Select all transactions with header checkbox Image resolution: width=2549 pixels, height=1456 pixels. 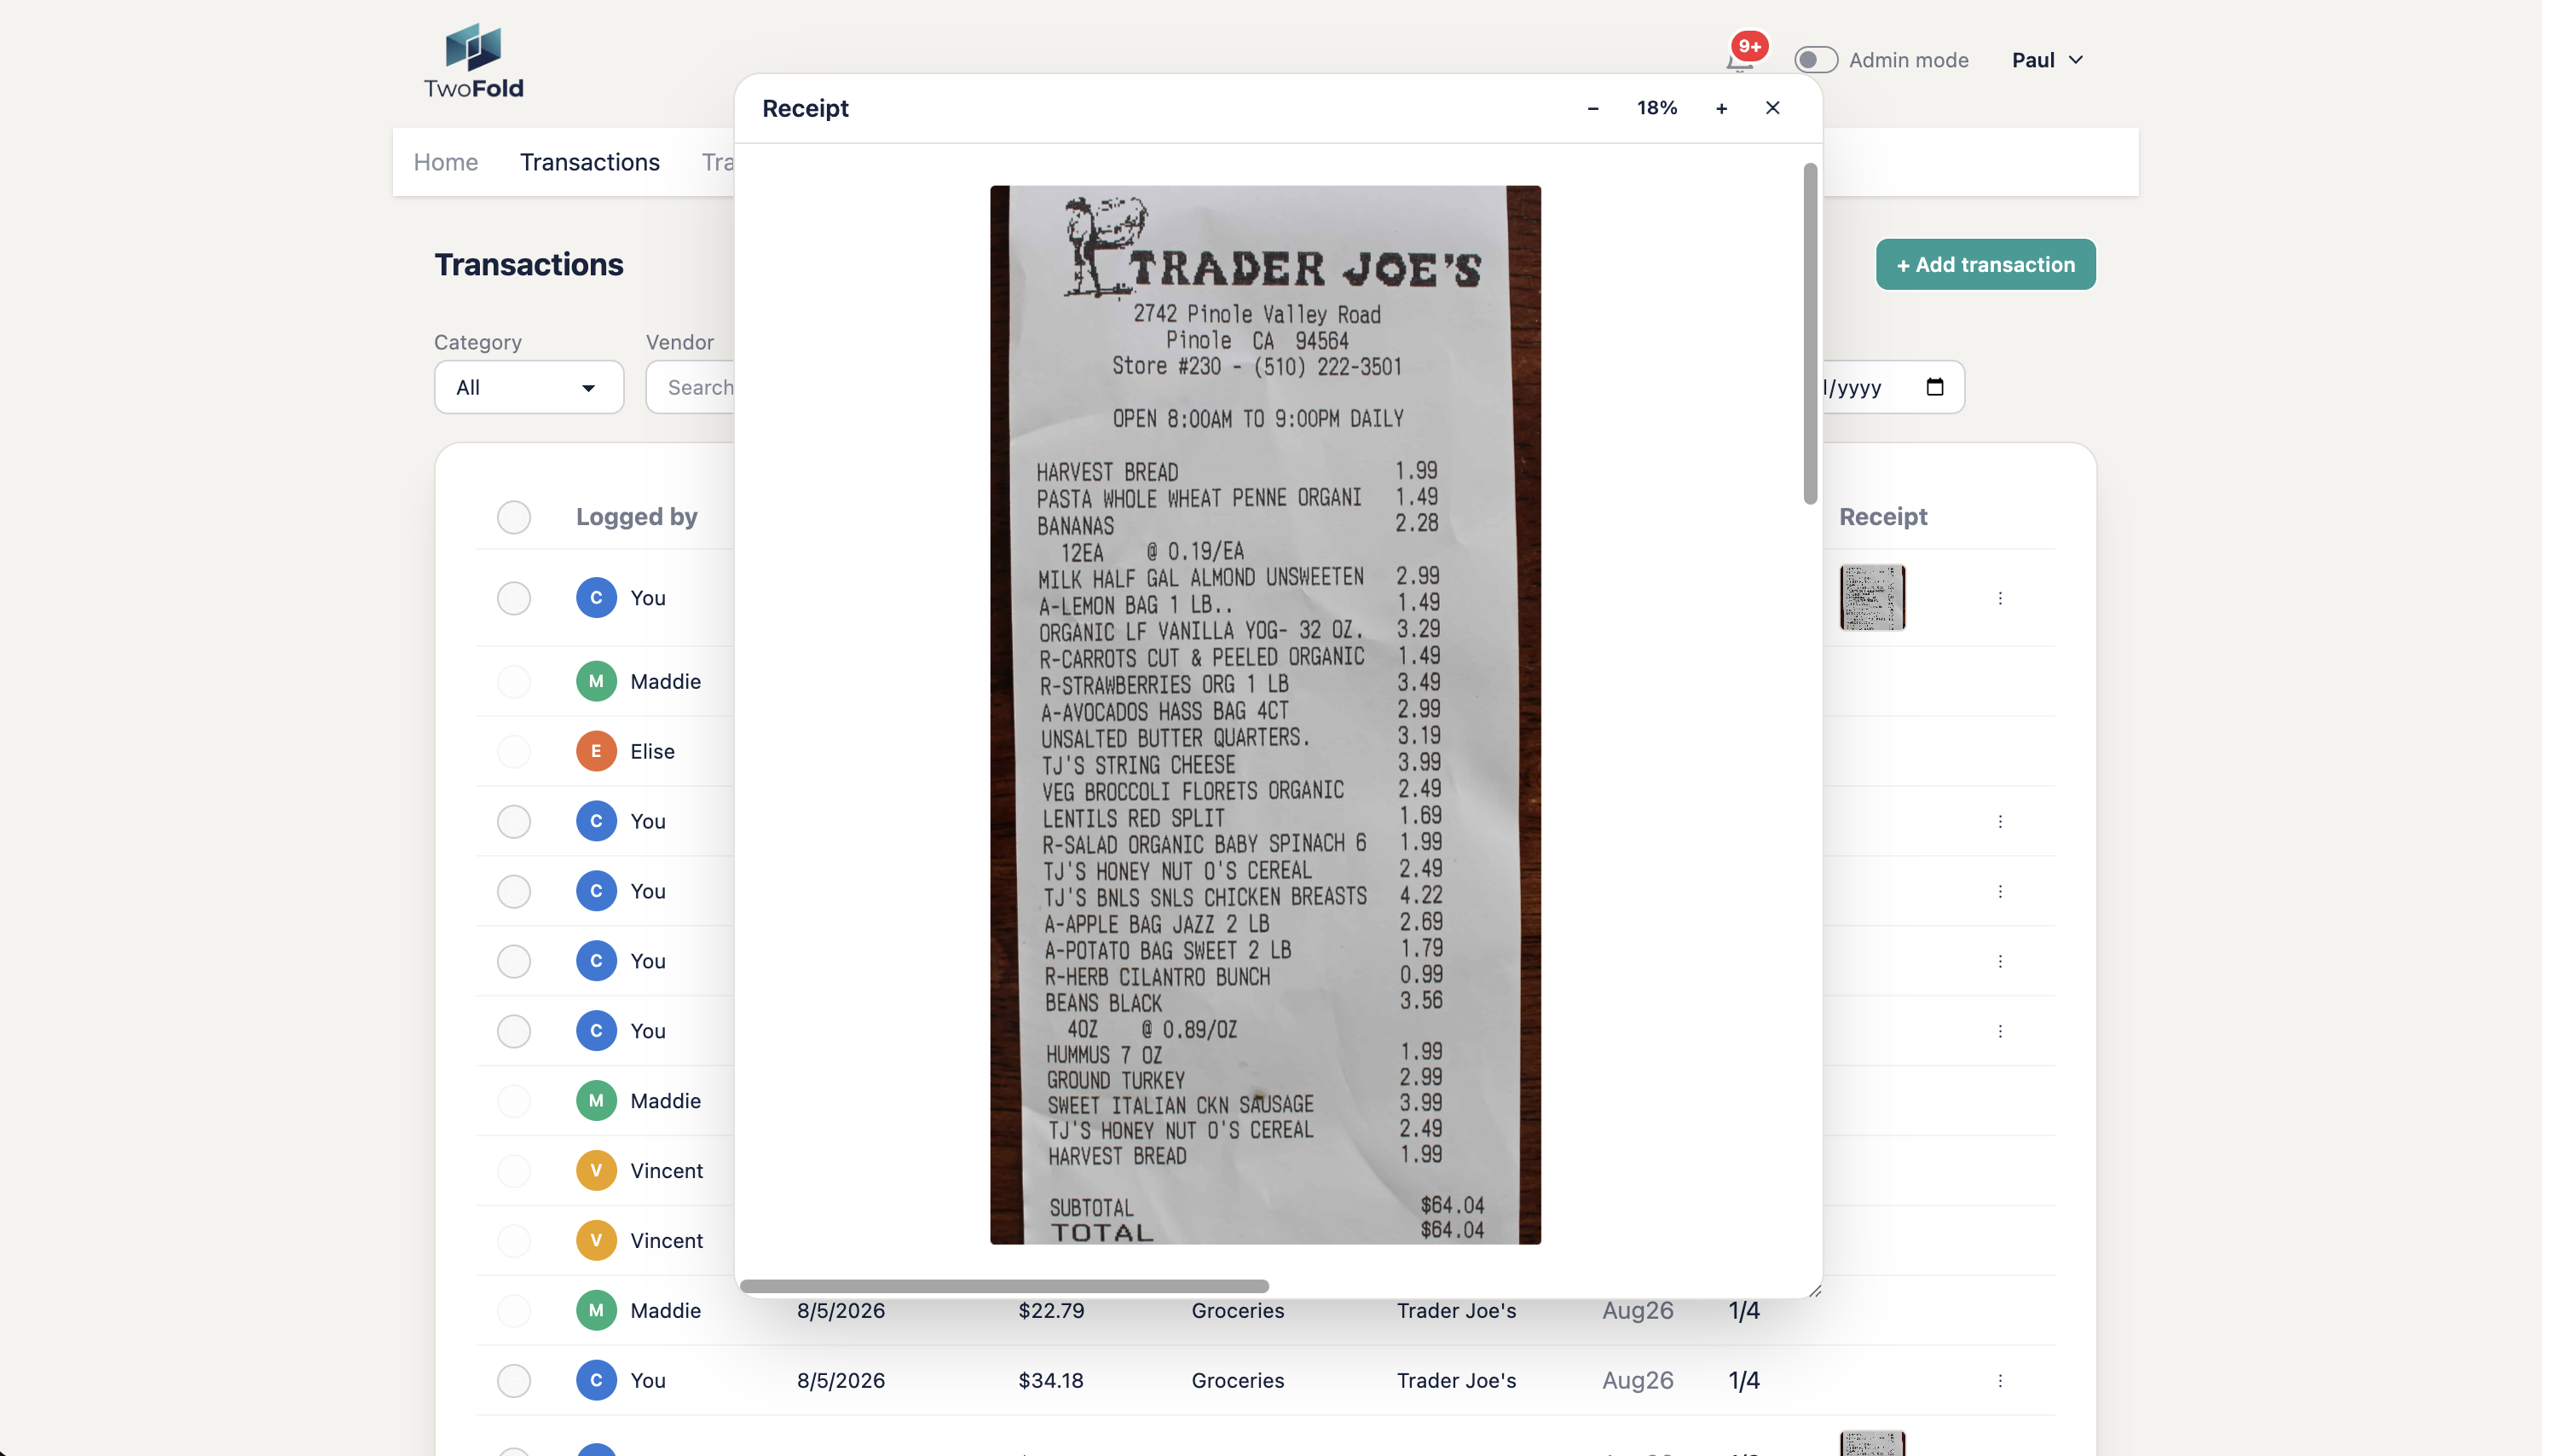514,517
